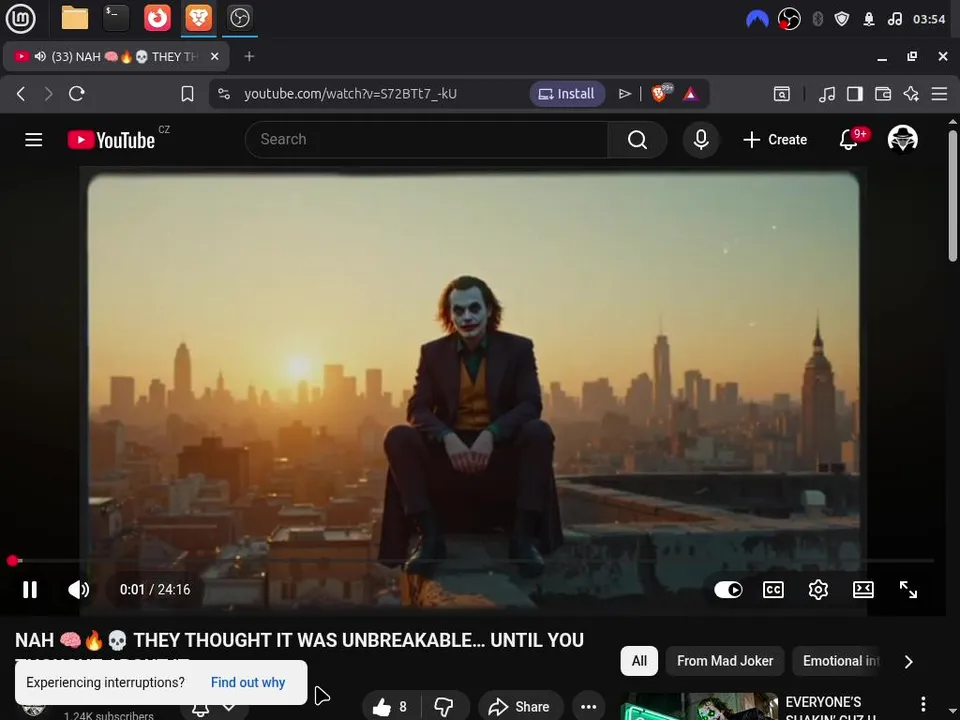Open the Brave playlist music note icon
The width and height of the screenshot is (960, 720).
point(827,94)
